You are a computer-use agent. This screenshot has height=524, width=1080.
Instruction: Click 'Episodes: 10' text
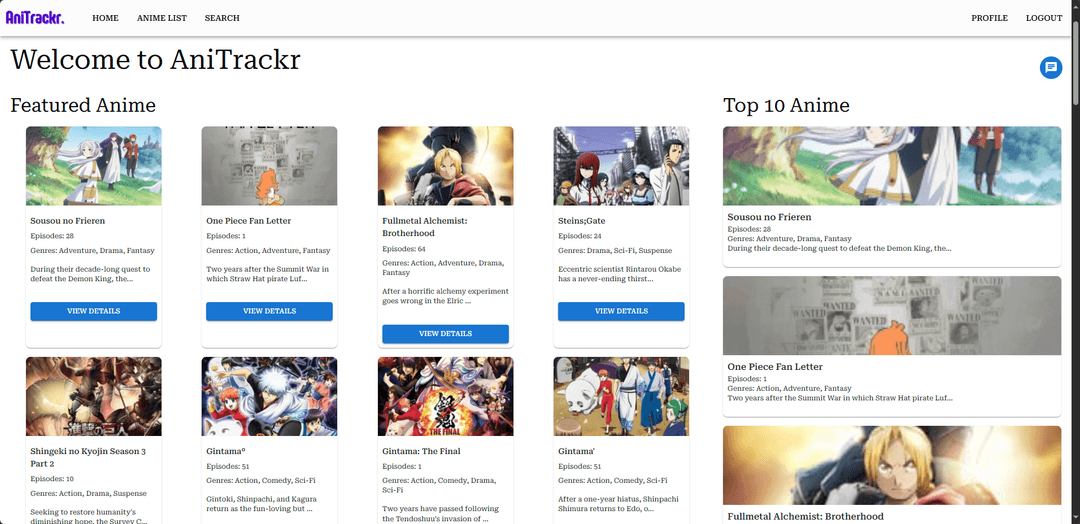coord(52,479)
